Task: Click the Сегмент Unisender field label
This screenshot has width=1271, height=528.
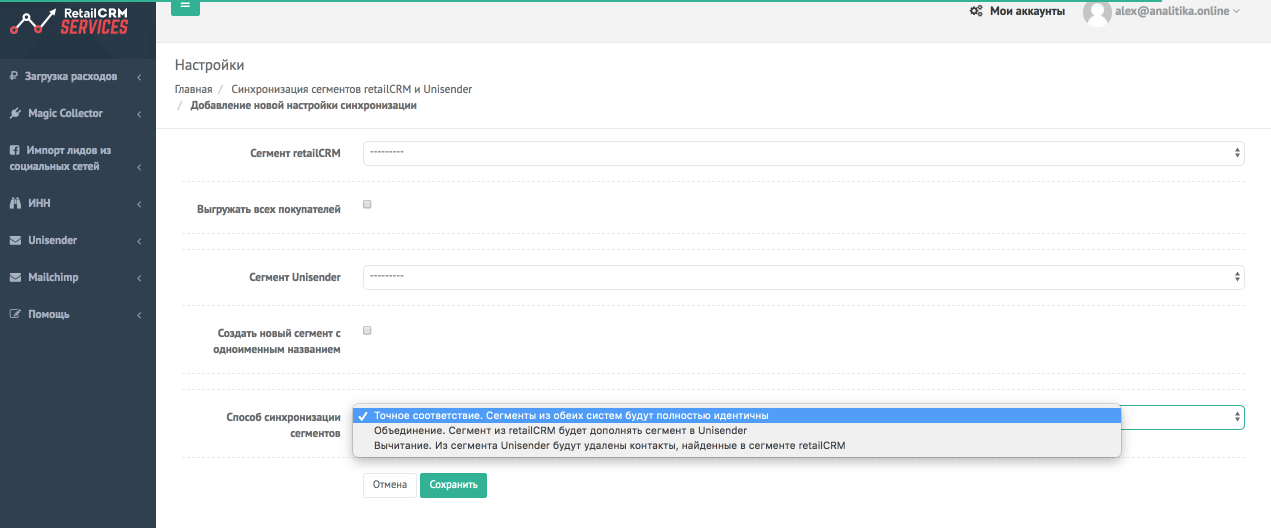Action: point(295,277)
